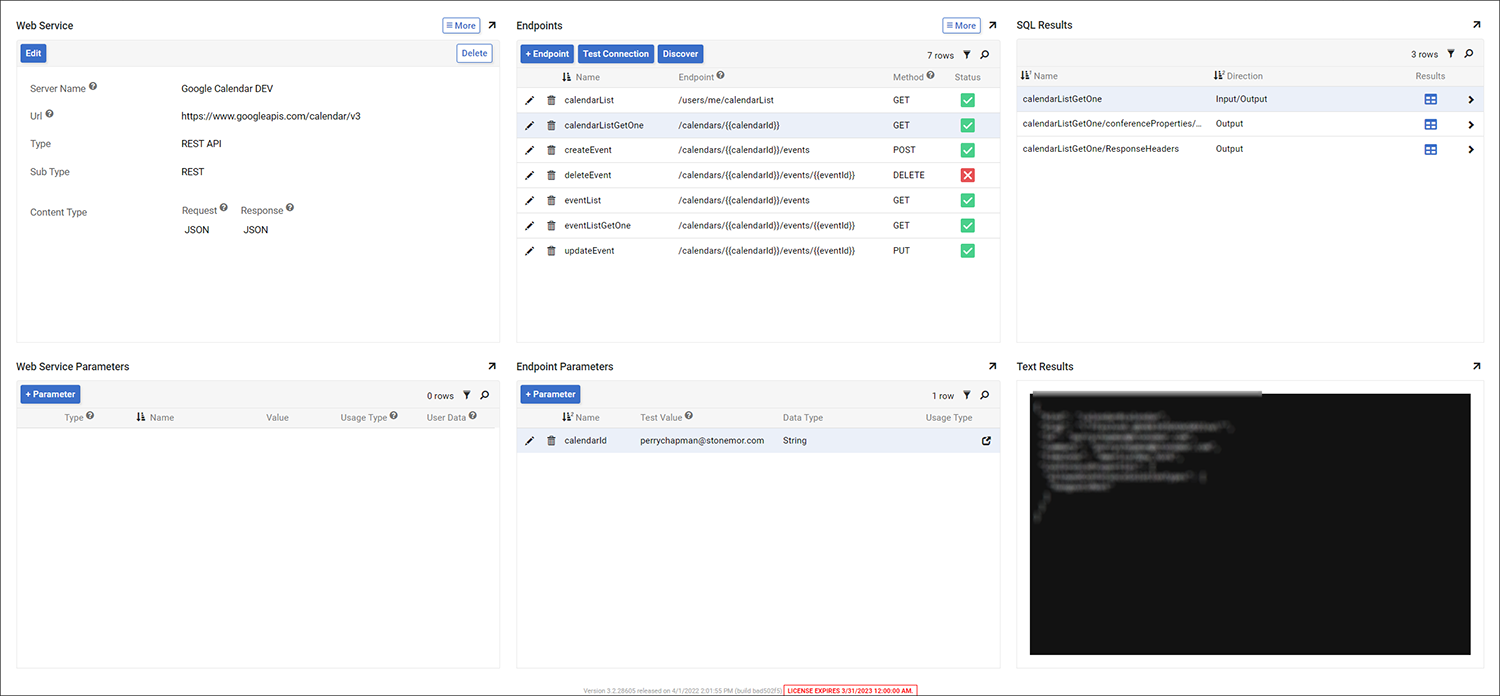
Task: Open results grid for calendarListGetOne
Action: point(1430,99)
